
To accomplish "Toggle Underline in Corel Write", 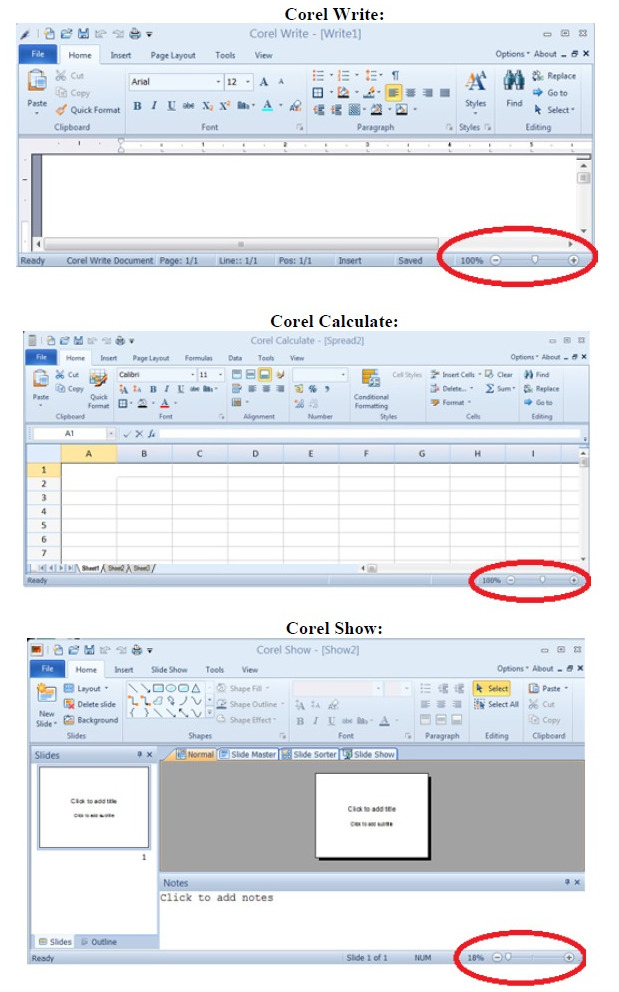I will (172, 106).
